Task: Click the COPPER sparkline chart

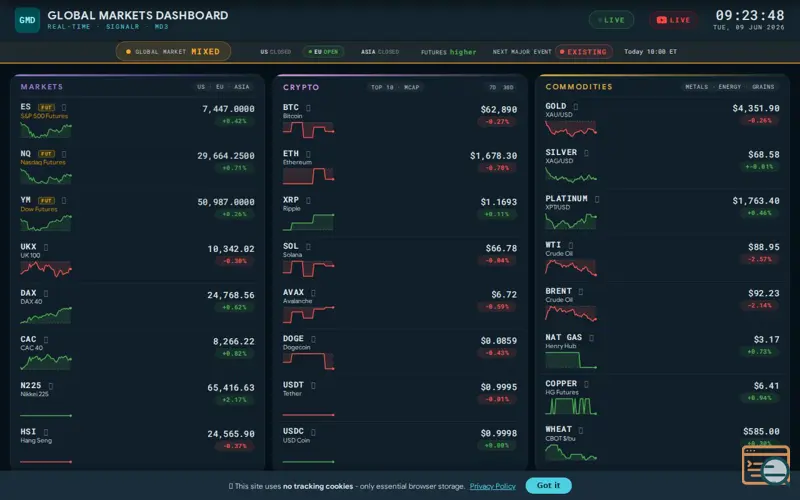Action: point(570,406)
